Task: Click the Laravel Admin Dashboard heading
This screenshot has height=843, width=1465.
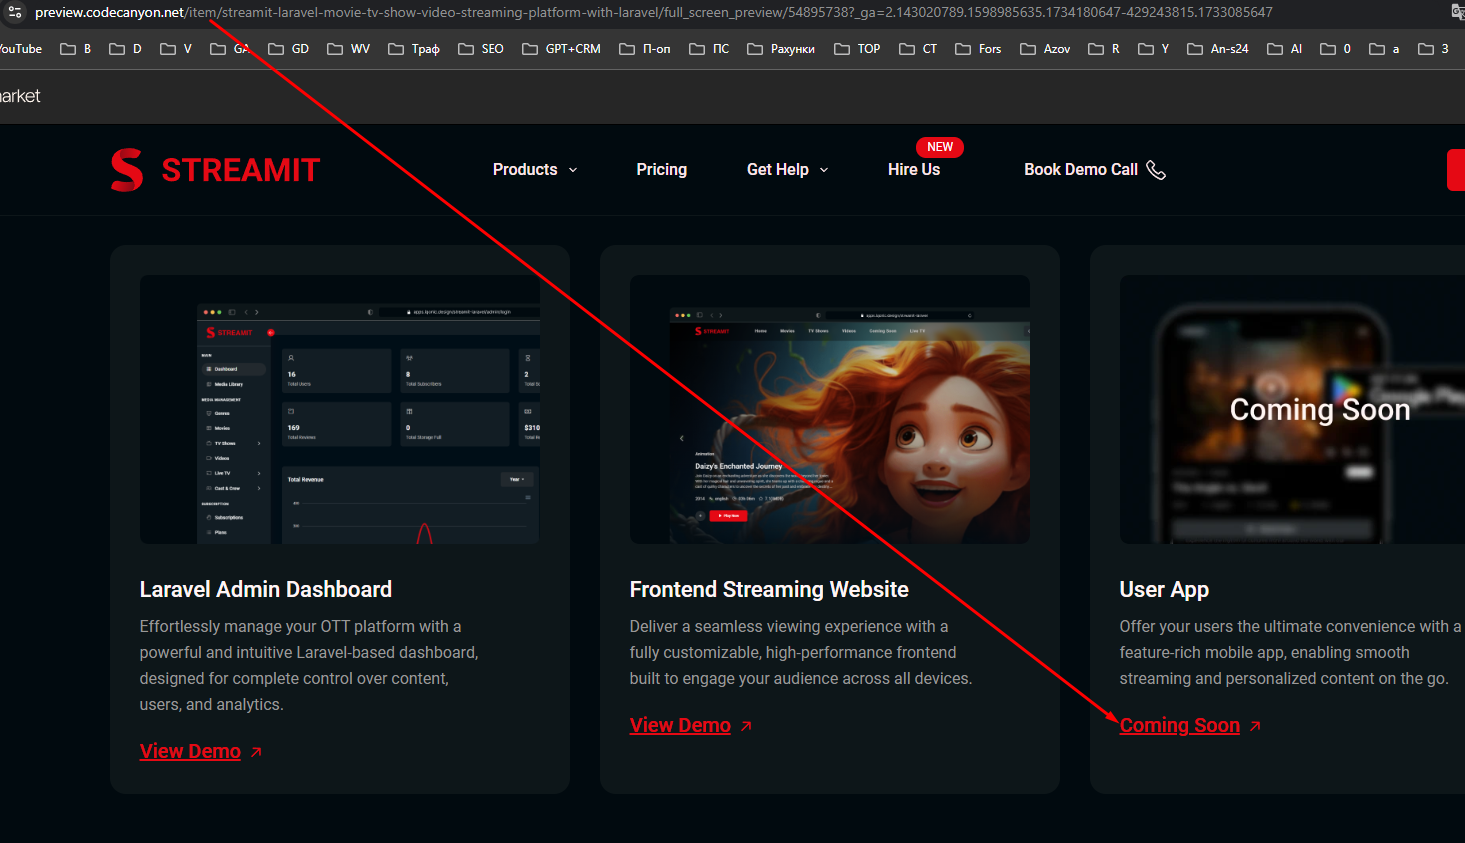Action: (266, 590)
